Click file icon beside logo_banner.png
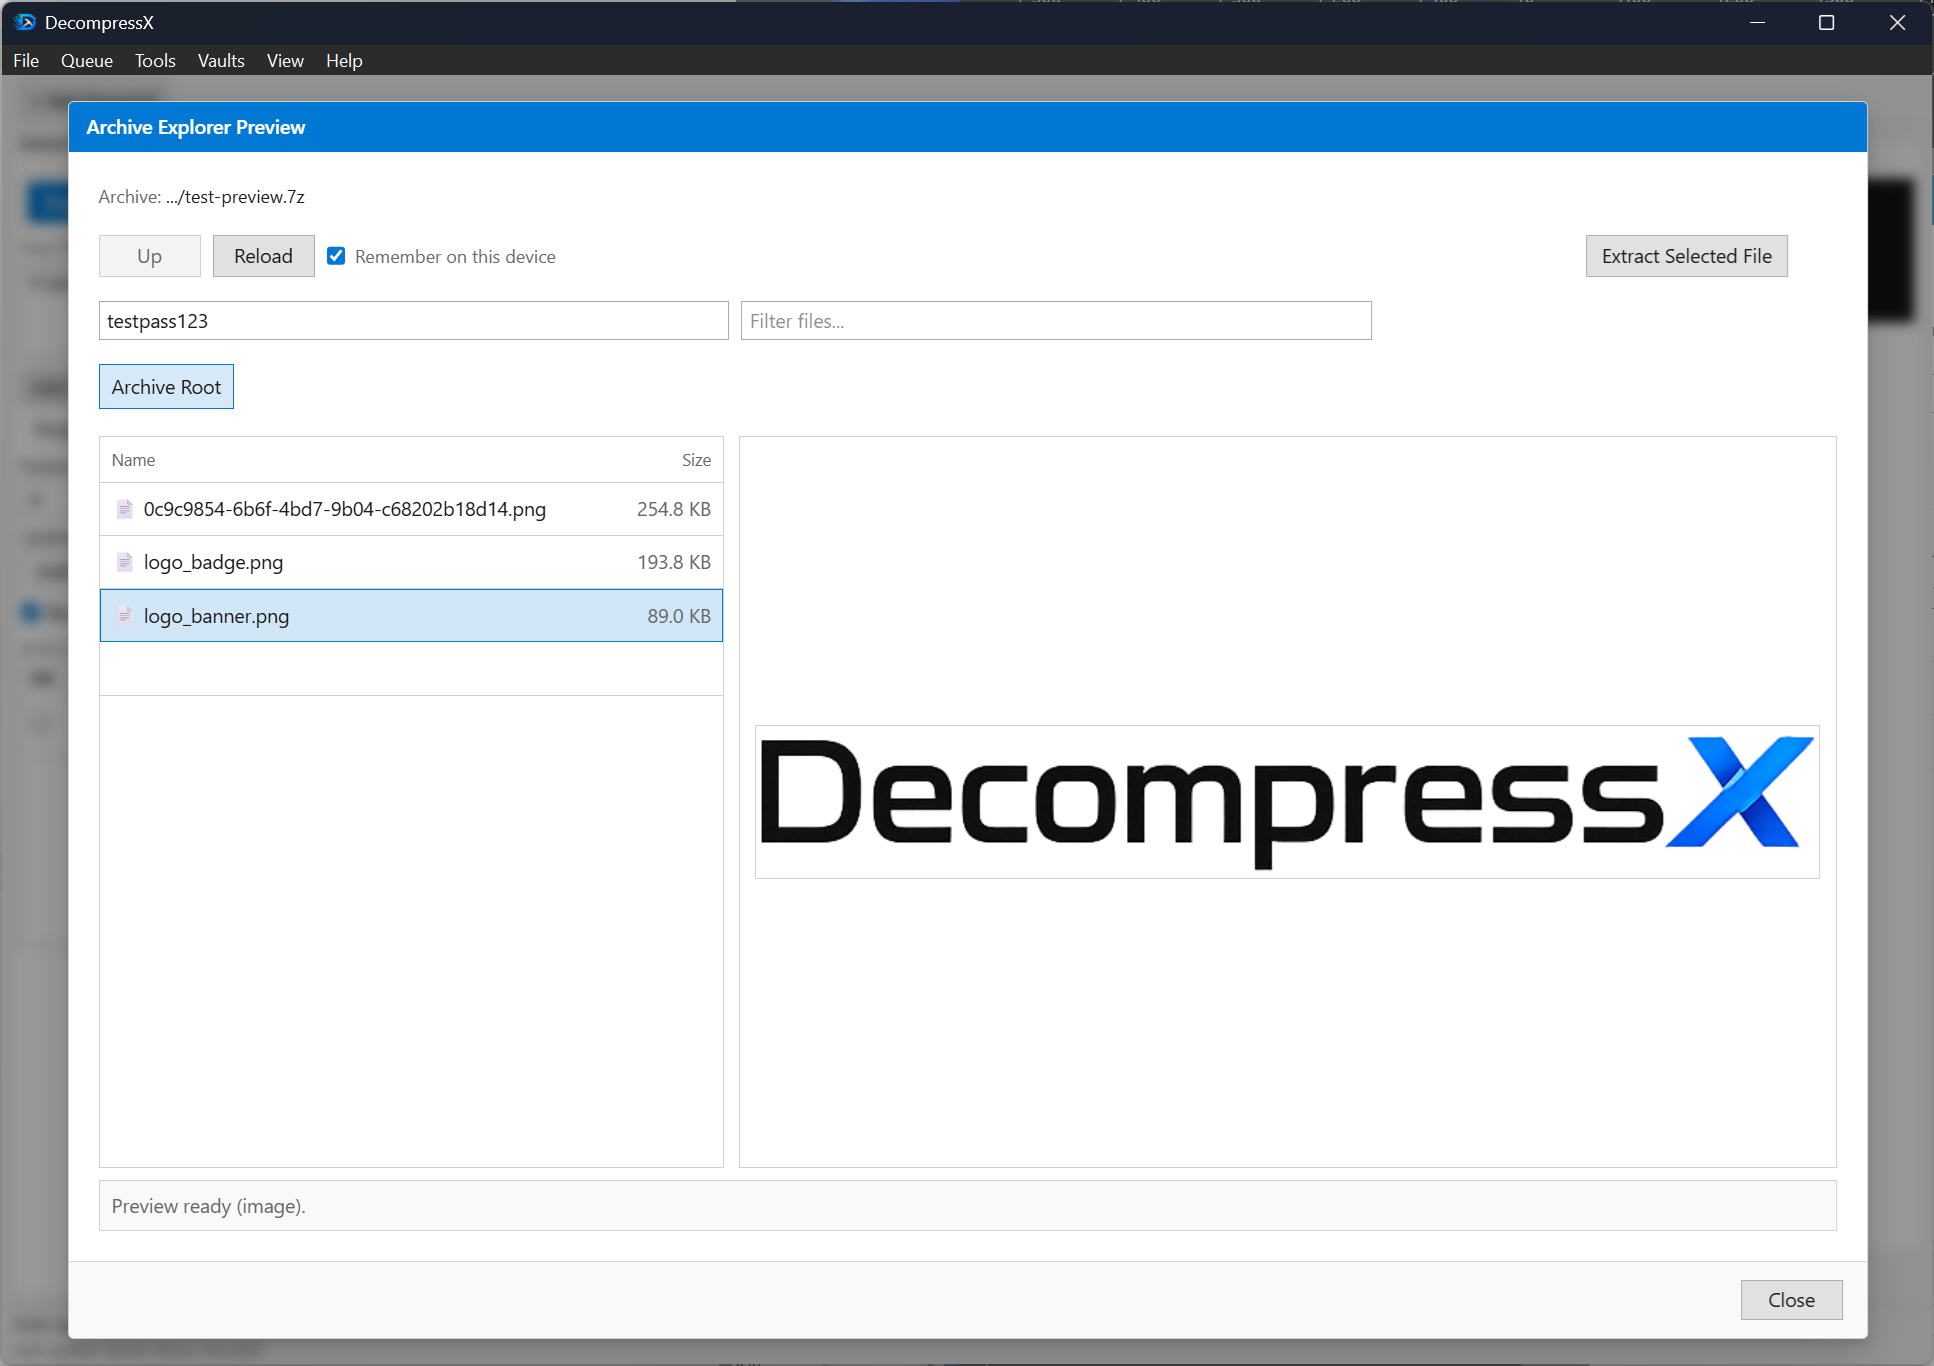 [125, 616]
